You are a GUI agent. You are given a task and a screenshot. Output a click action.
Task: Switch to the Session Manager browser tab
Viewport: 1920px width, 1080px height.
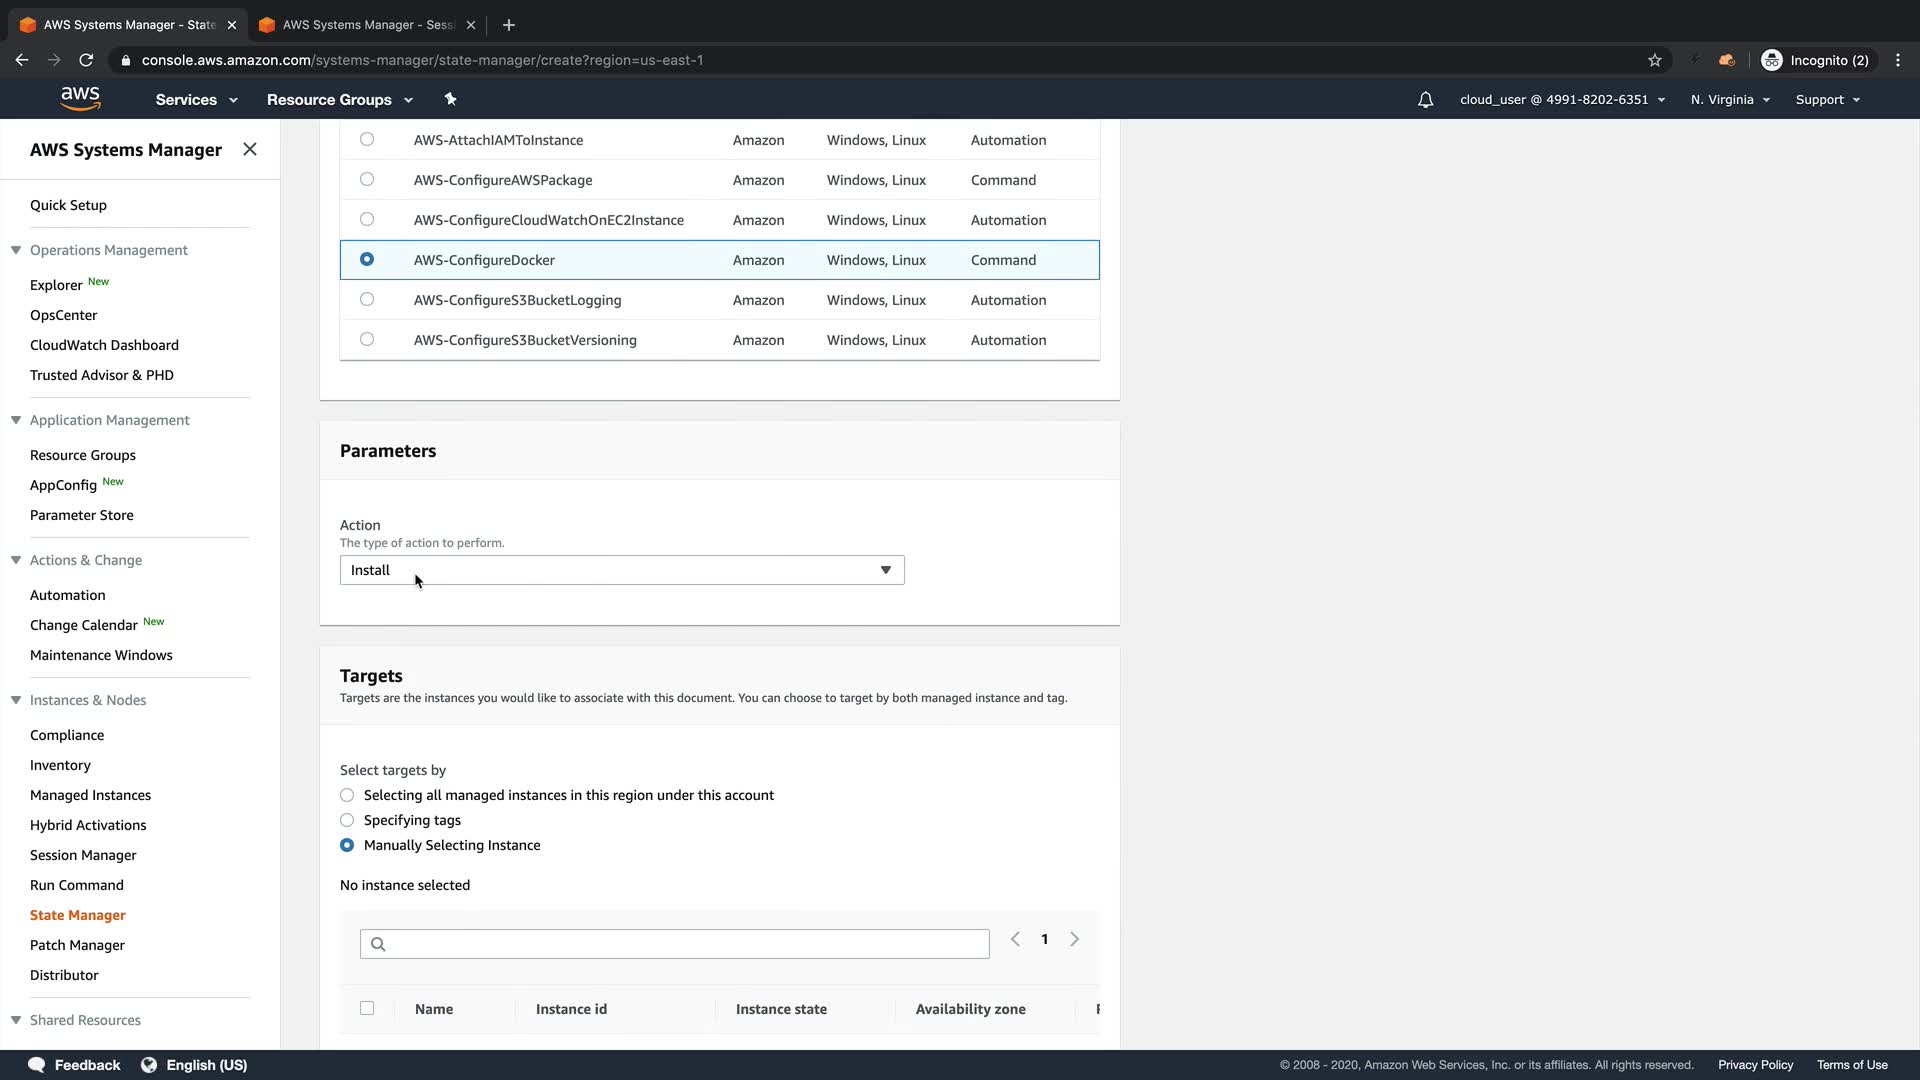366,24
